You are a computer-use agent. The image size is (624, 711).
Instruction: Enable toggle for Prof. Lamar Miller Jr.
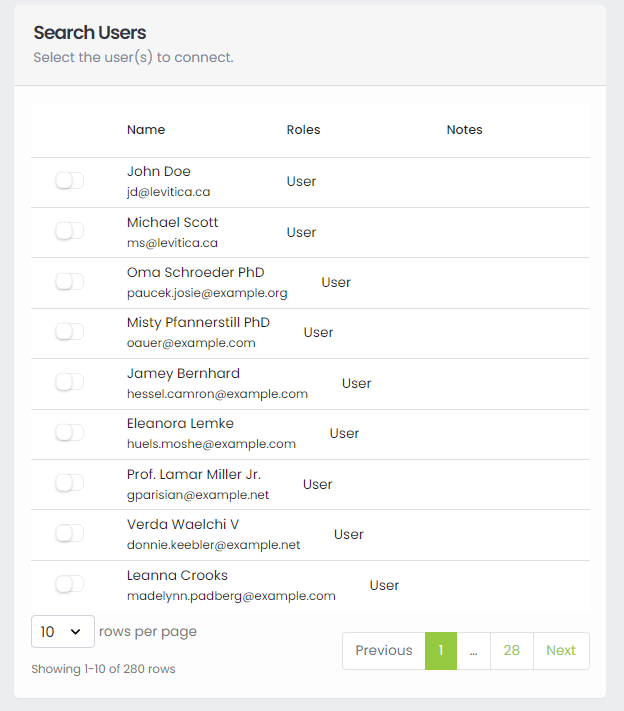pos(69,483)
